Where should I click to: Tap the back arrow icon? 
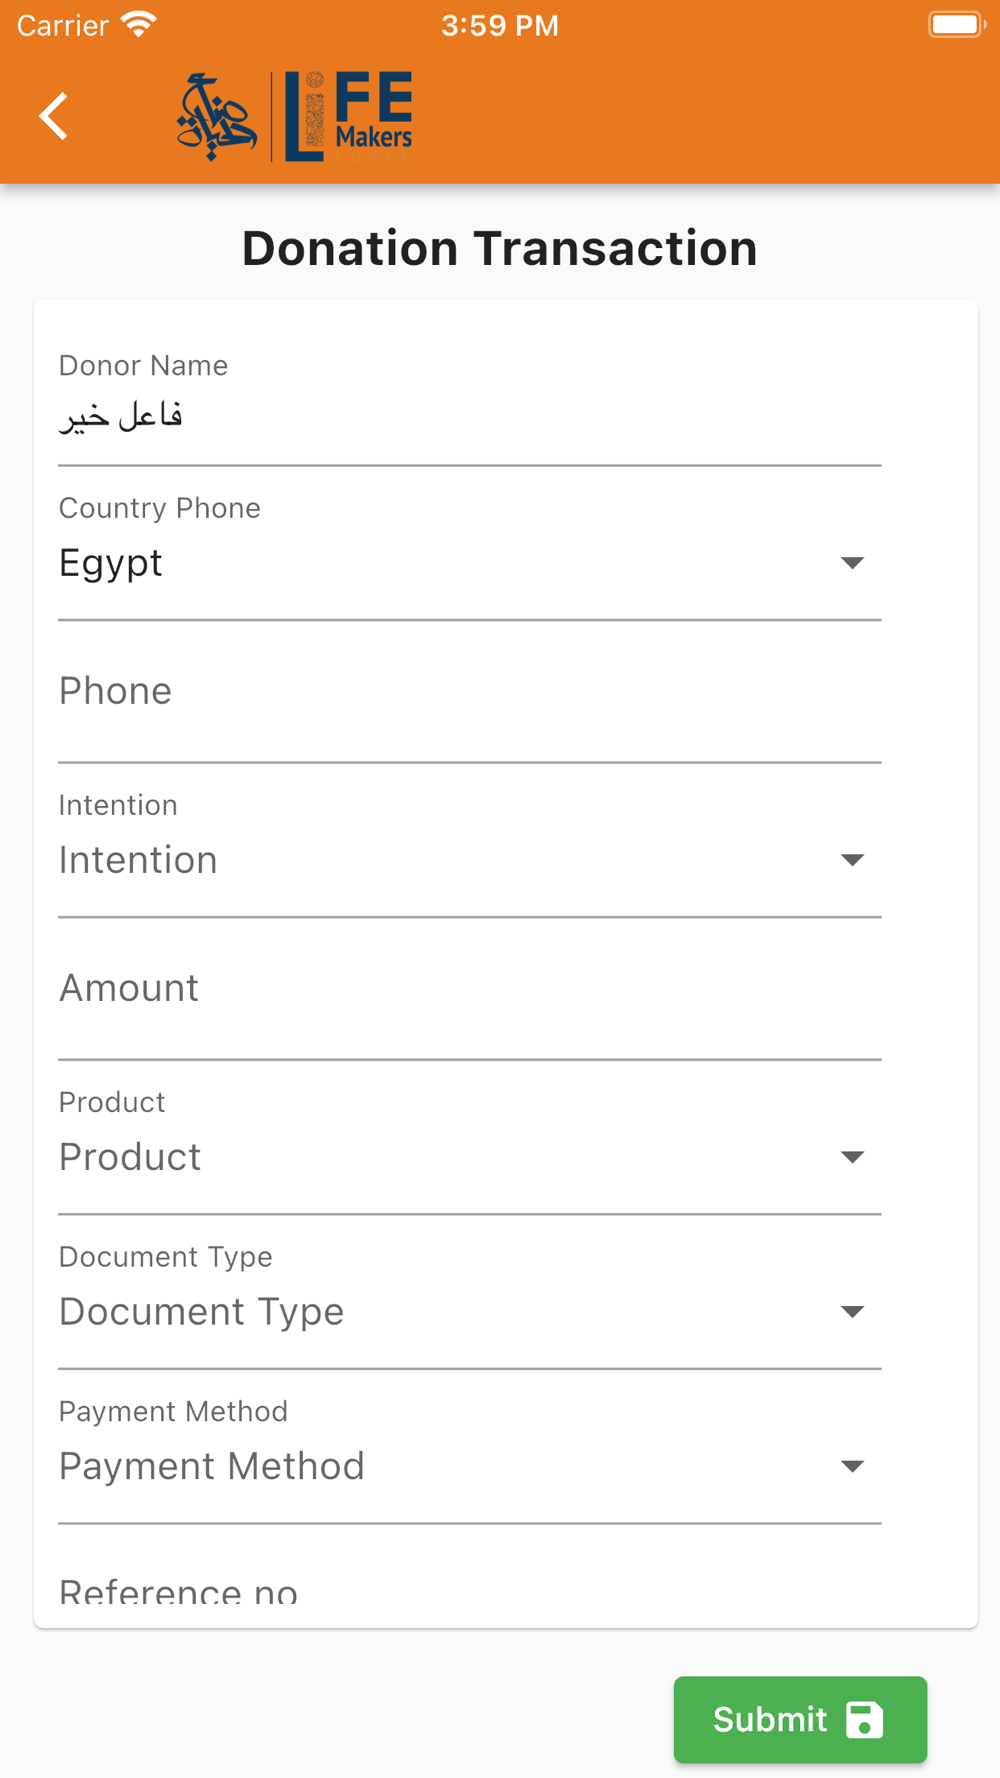click(53, 116)
